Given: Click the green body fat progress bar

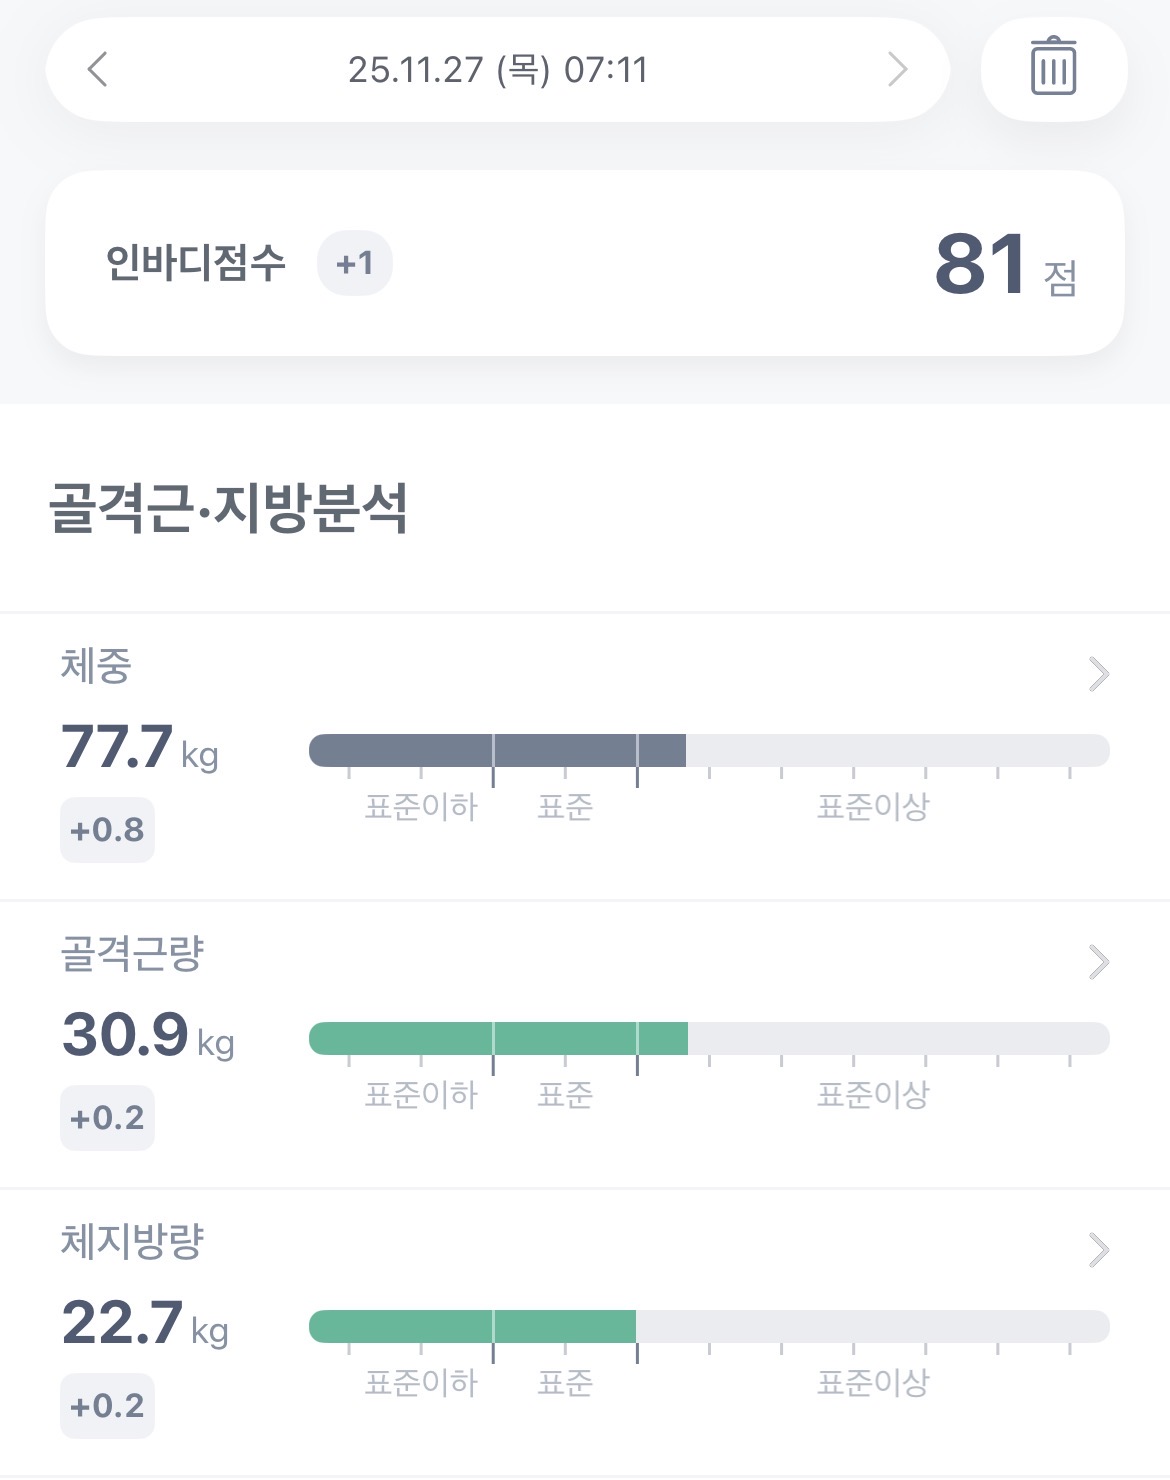Looking at the screenshot, I should (472, 1326).
